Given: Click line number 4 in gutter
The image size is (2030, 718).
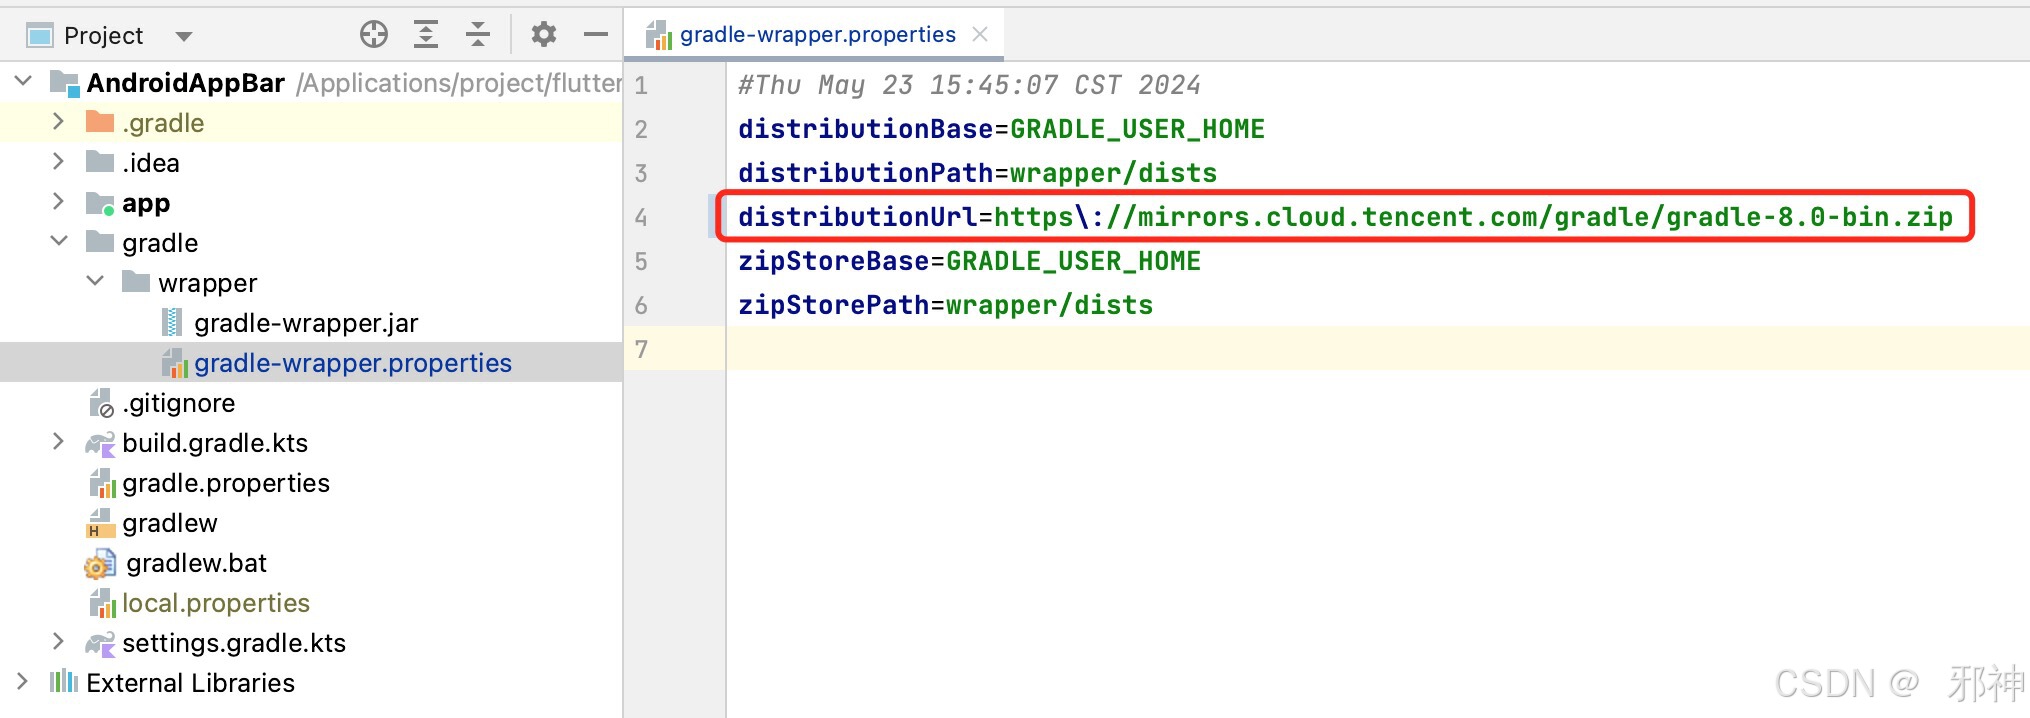Looking at the screenshot, I should (641, 217).
